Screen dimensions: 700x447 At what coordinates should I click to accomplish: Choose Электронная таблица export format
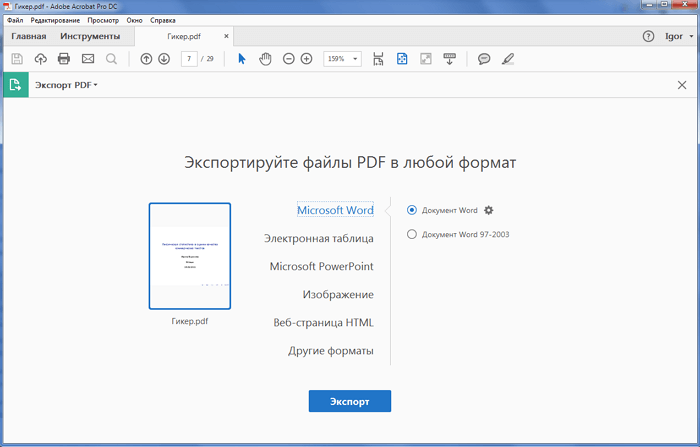tap(318, 238)
